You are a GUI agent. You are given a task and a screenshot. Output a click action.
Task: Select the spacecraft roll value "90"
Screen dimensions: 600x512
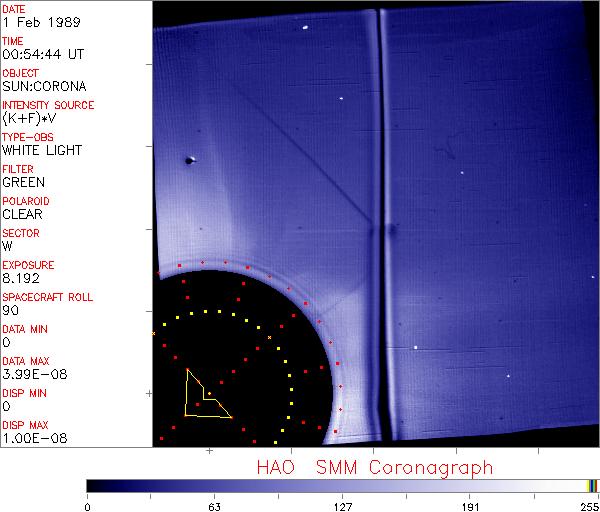pos(10,310)
